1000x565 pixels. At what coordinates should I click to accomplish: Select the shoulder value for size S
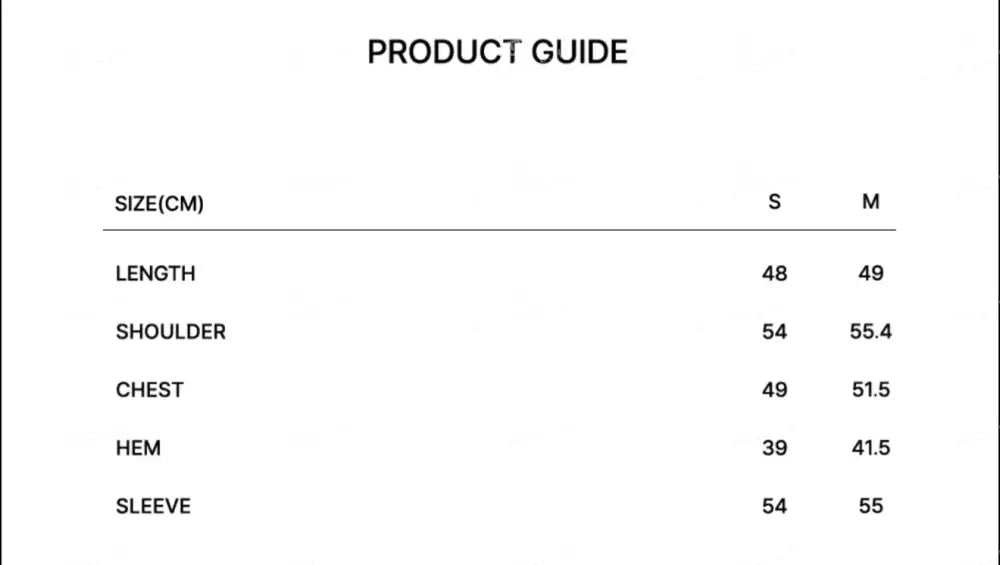[x=774, y=332]
